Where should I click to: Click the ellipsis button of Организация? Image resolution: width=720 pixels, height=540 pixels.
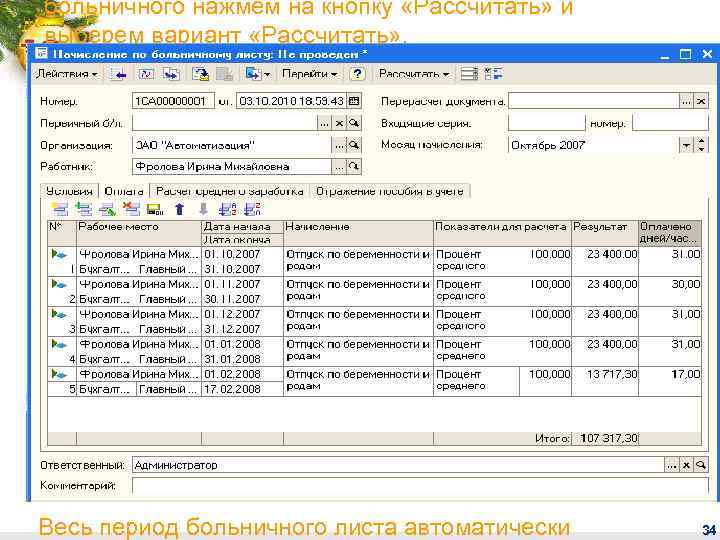[339, 145]
